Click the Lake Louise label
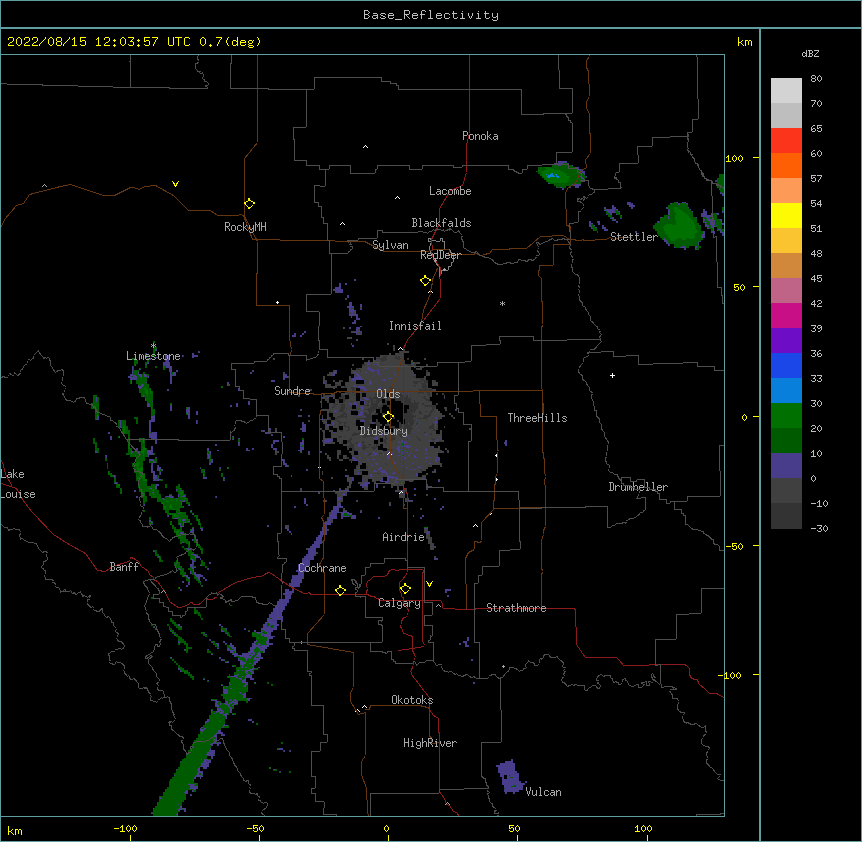Image resolution: width=862 pixels, height=842 pixels. (18, 484)
